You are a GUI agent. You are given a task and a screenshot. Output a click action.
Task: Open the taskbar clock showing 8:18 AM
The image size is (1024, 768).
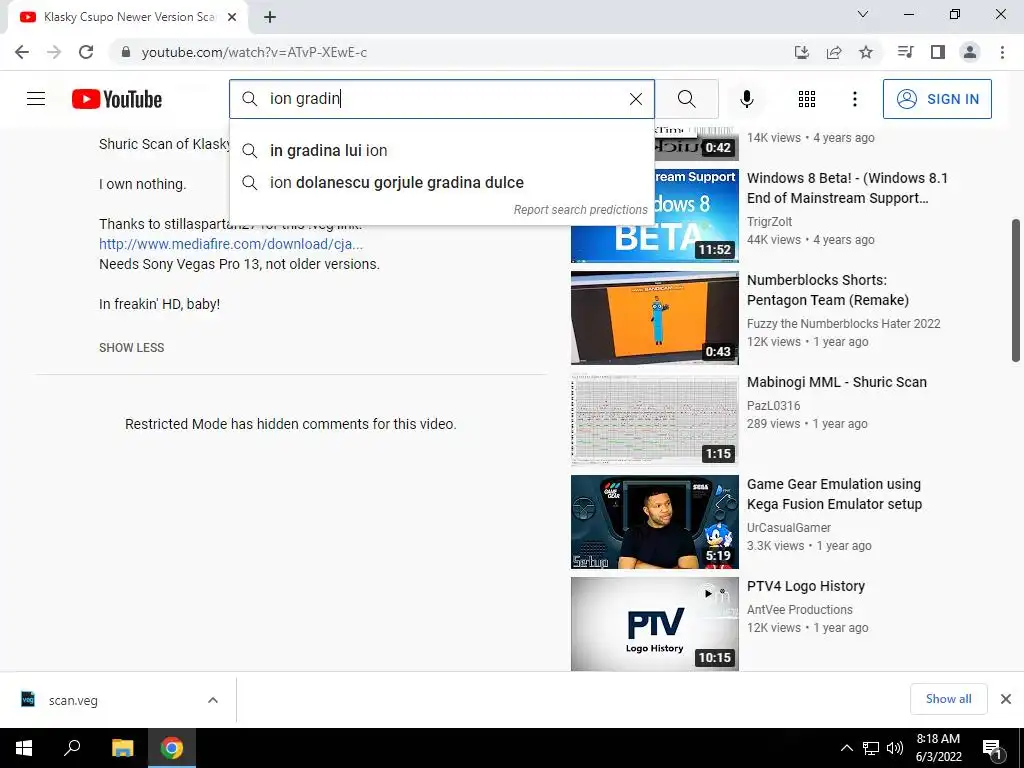click(938, 748)
